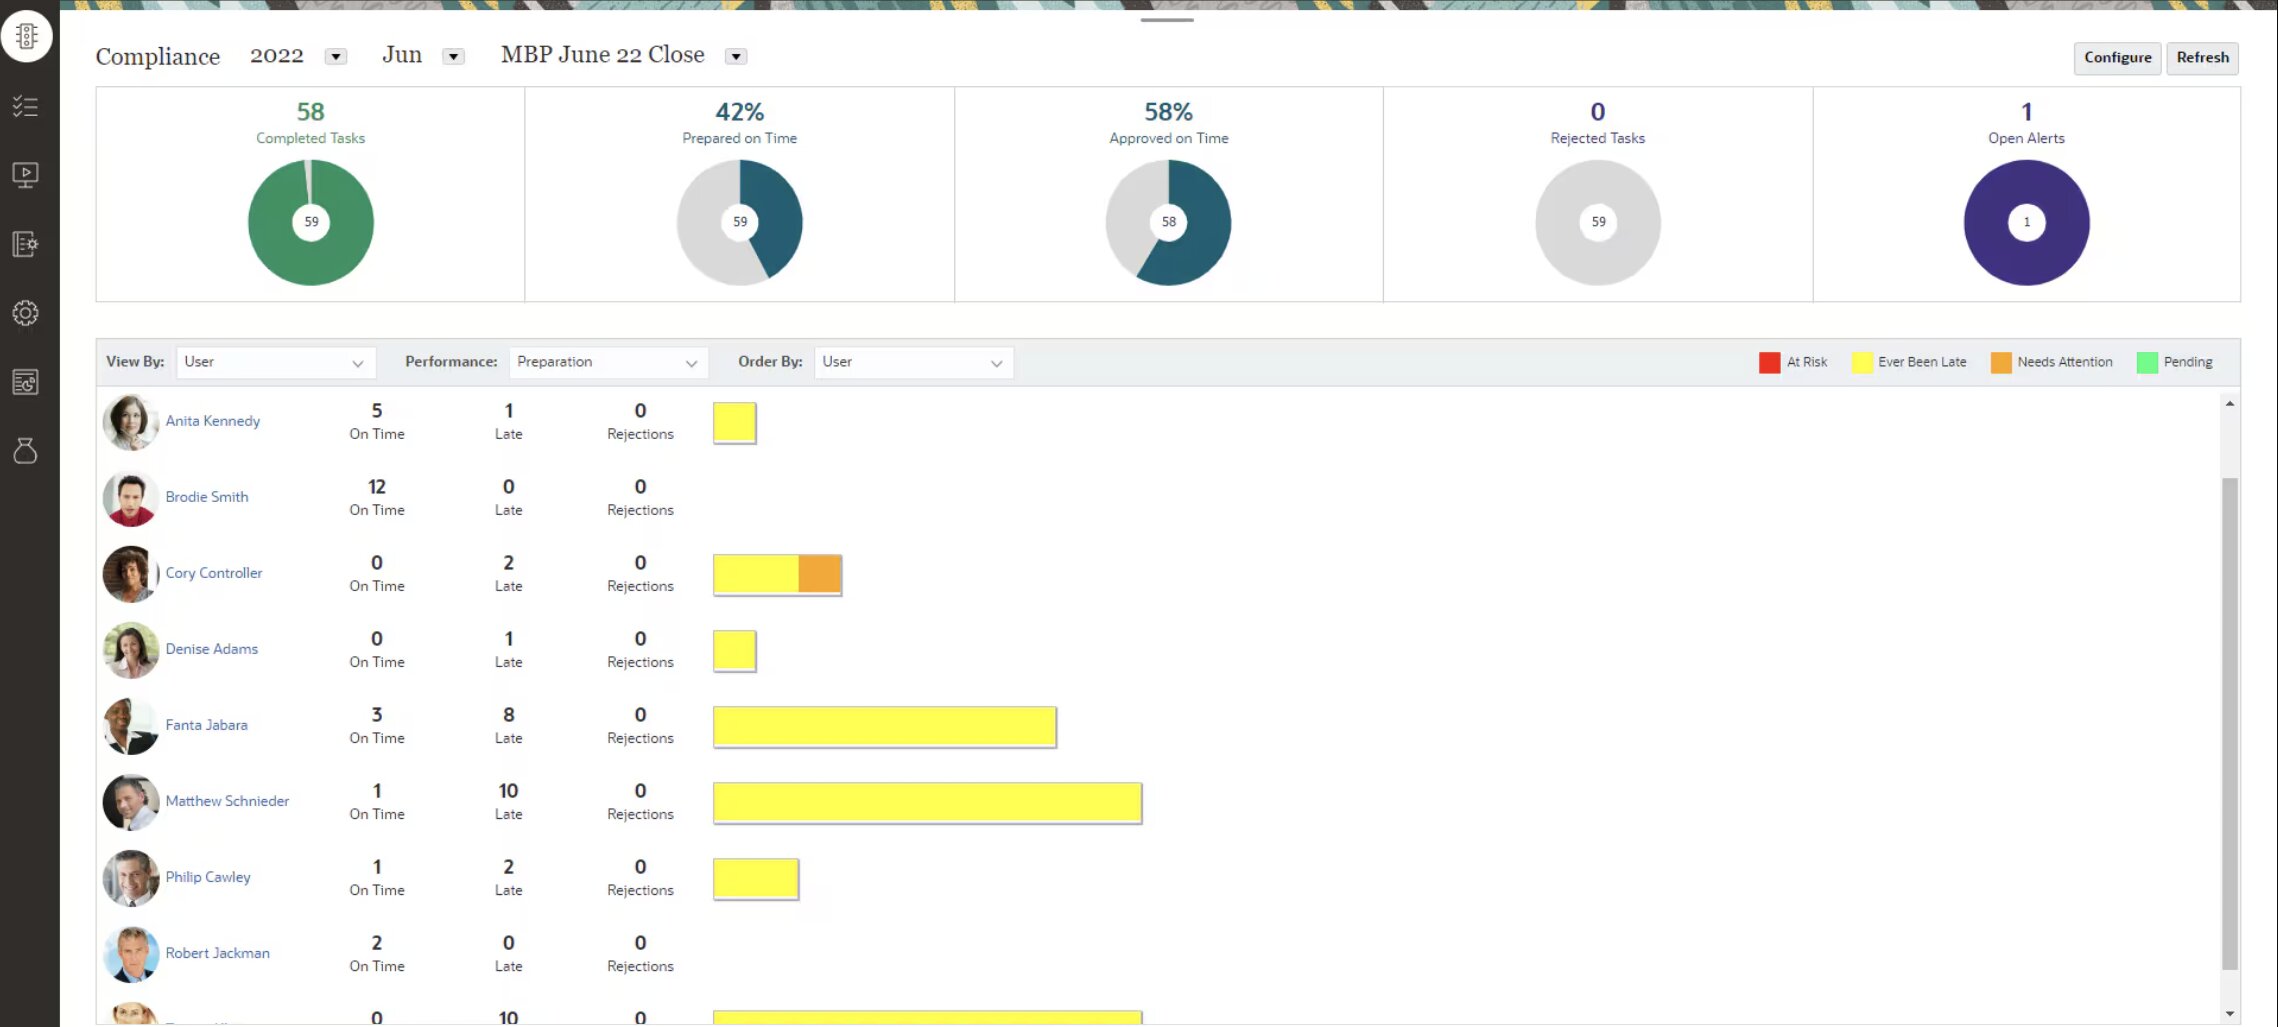Click the scroll down arrow of user list
Viewport: 2278px width, 1027px height.
coord(2229,1014)
